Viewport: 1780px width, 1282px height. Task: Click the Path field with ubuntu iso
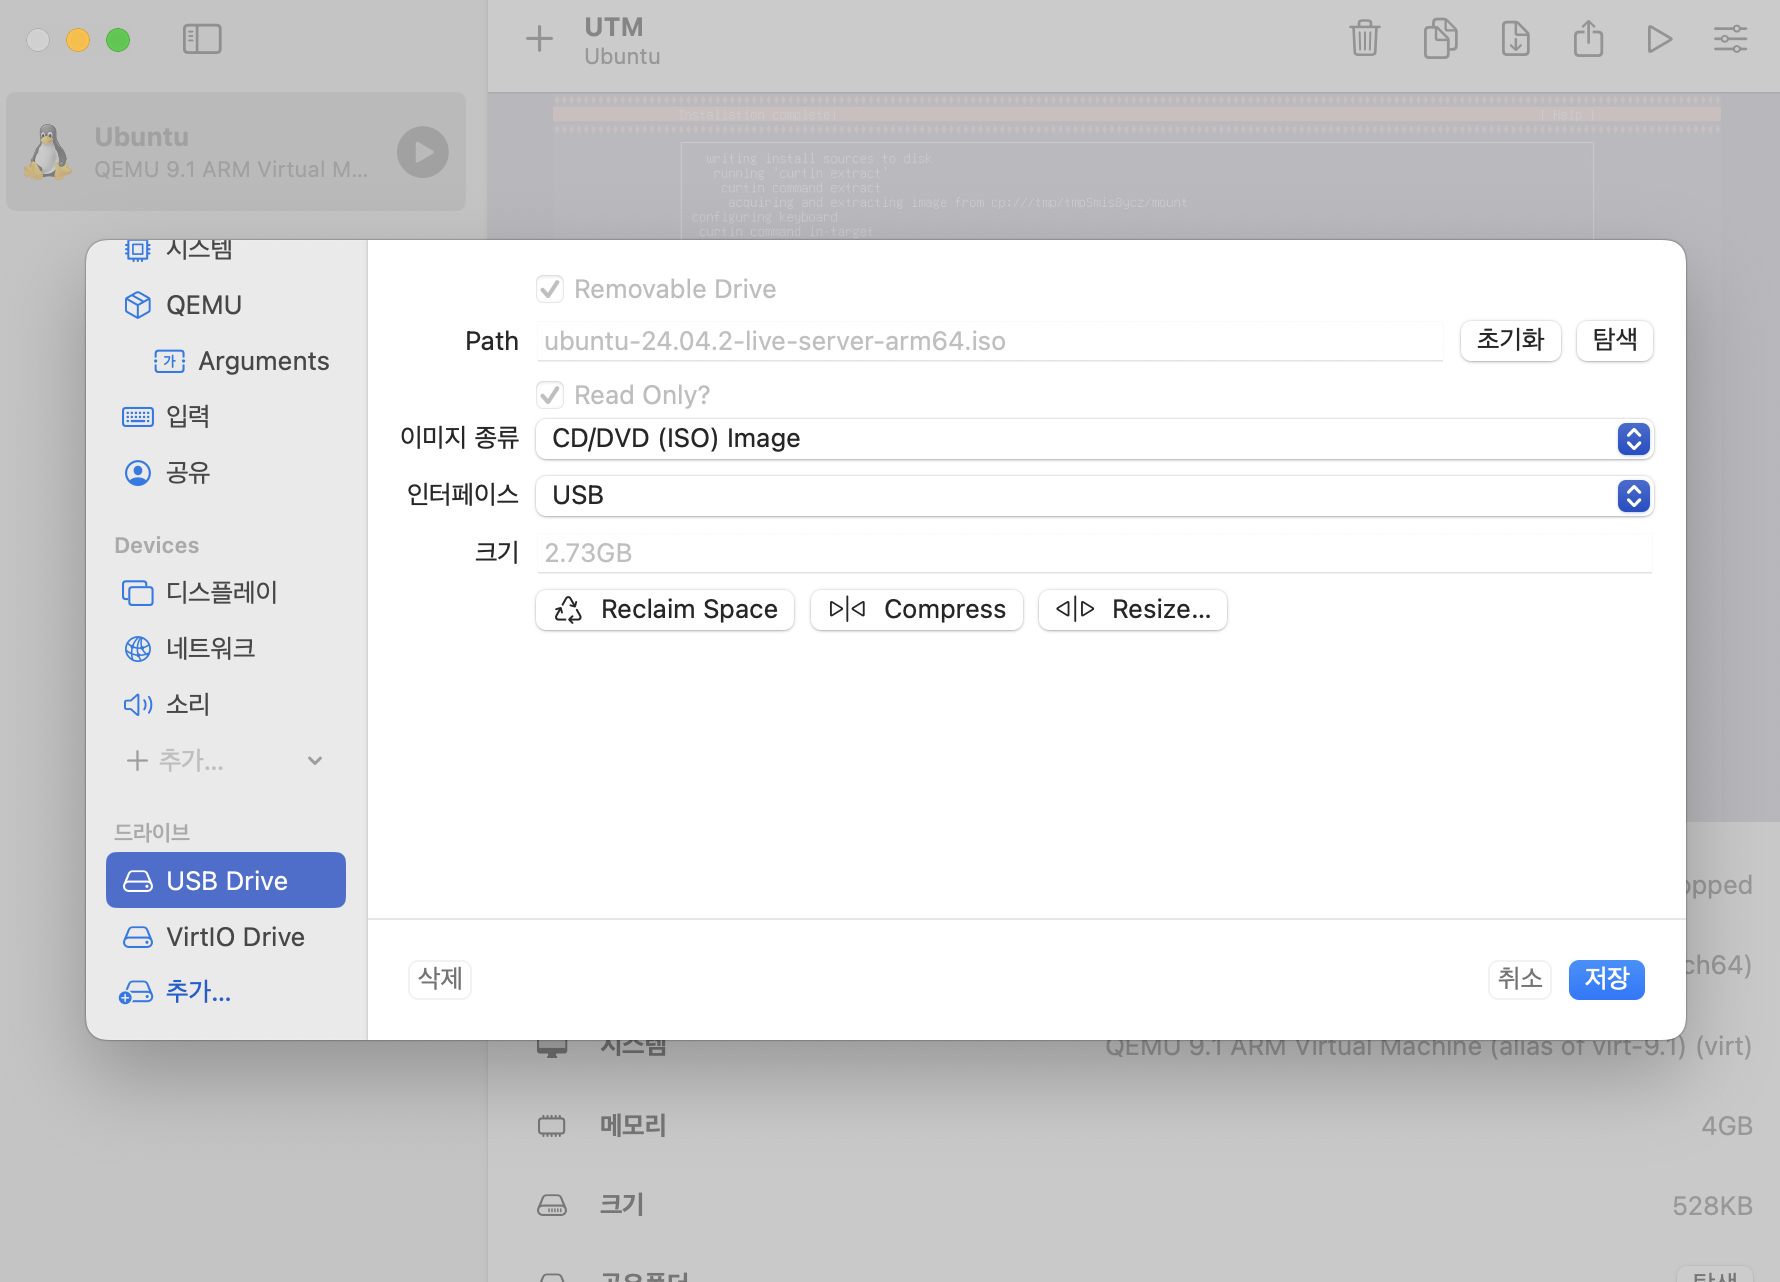990,341
